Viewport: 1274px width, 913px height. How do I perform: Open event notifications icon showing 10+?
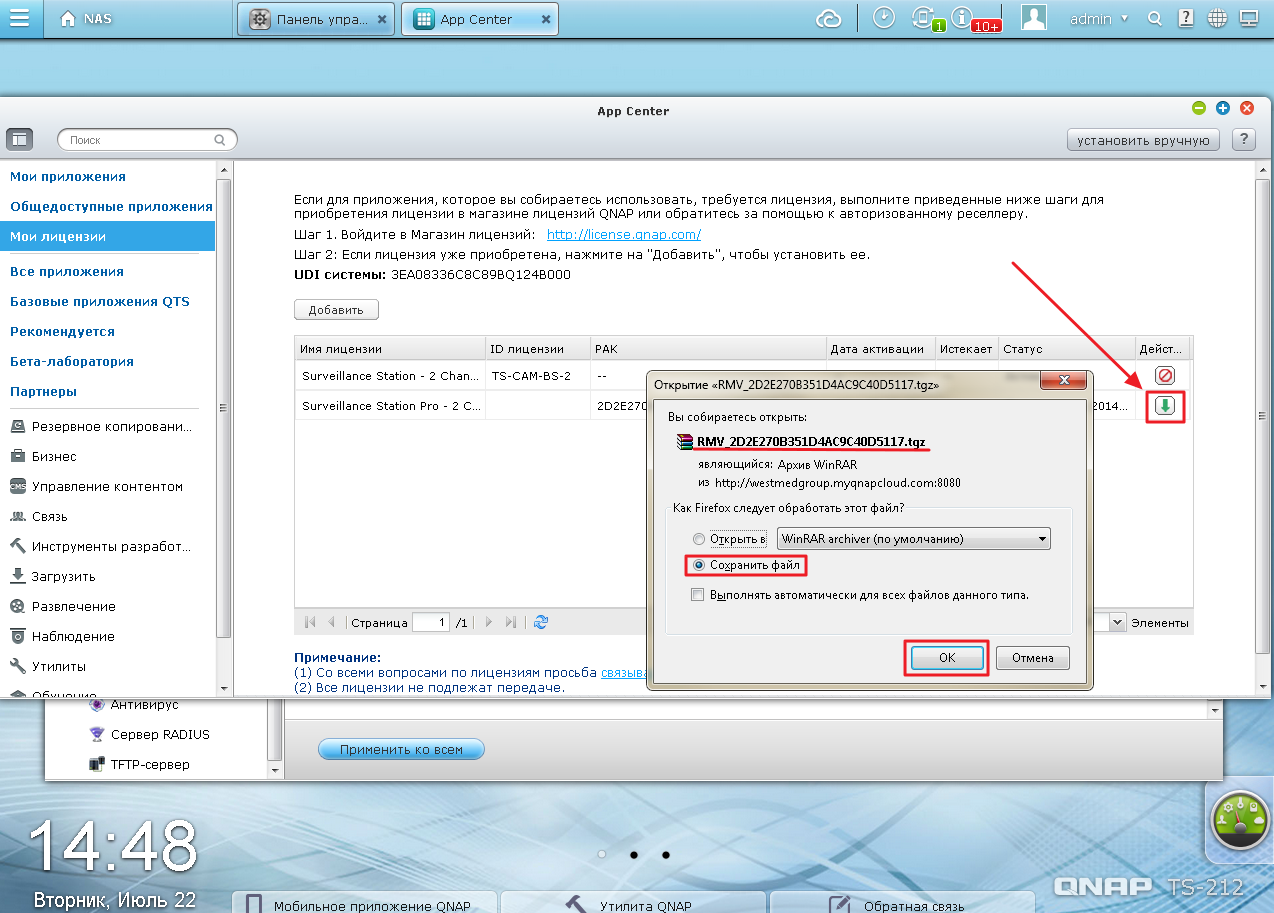tap(965, 18)
